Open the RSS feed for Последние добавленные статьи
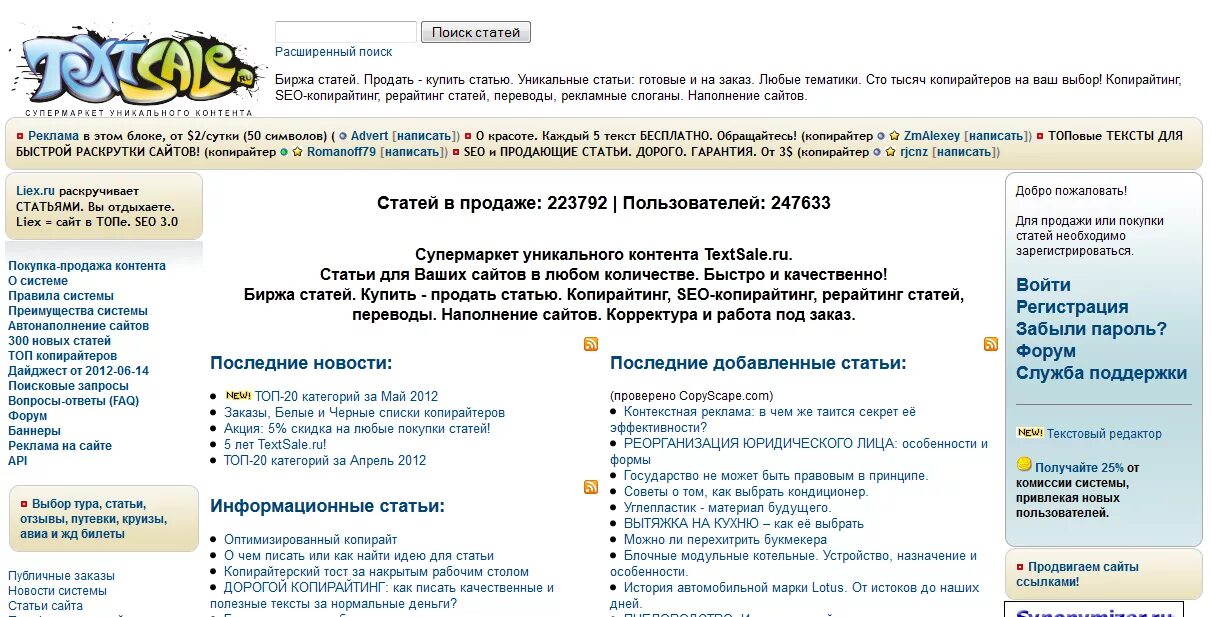 (x=991, y=344)
